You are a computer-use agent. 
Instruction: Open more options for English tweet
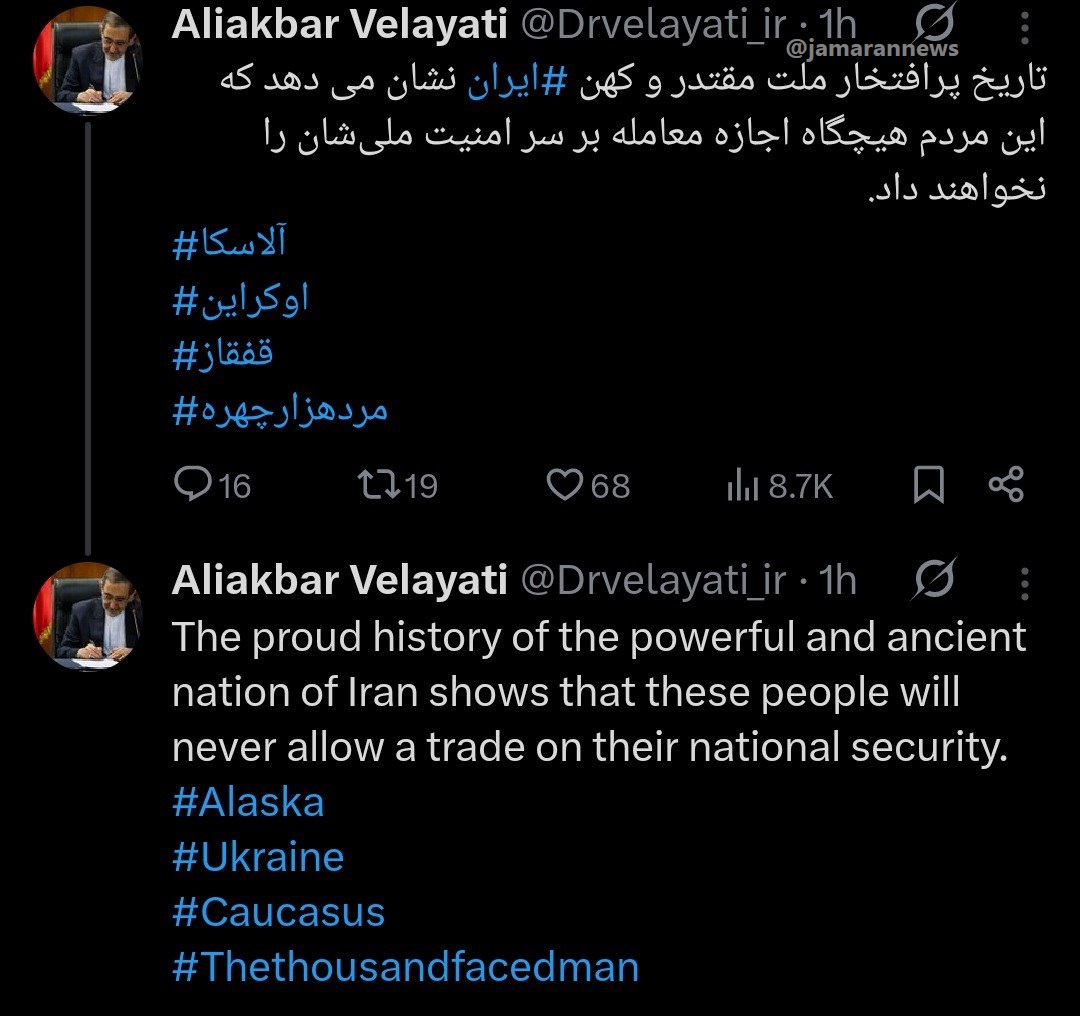[x=1024, y=581]
